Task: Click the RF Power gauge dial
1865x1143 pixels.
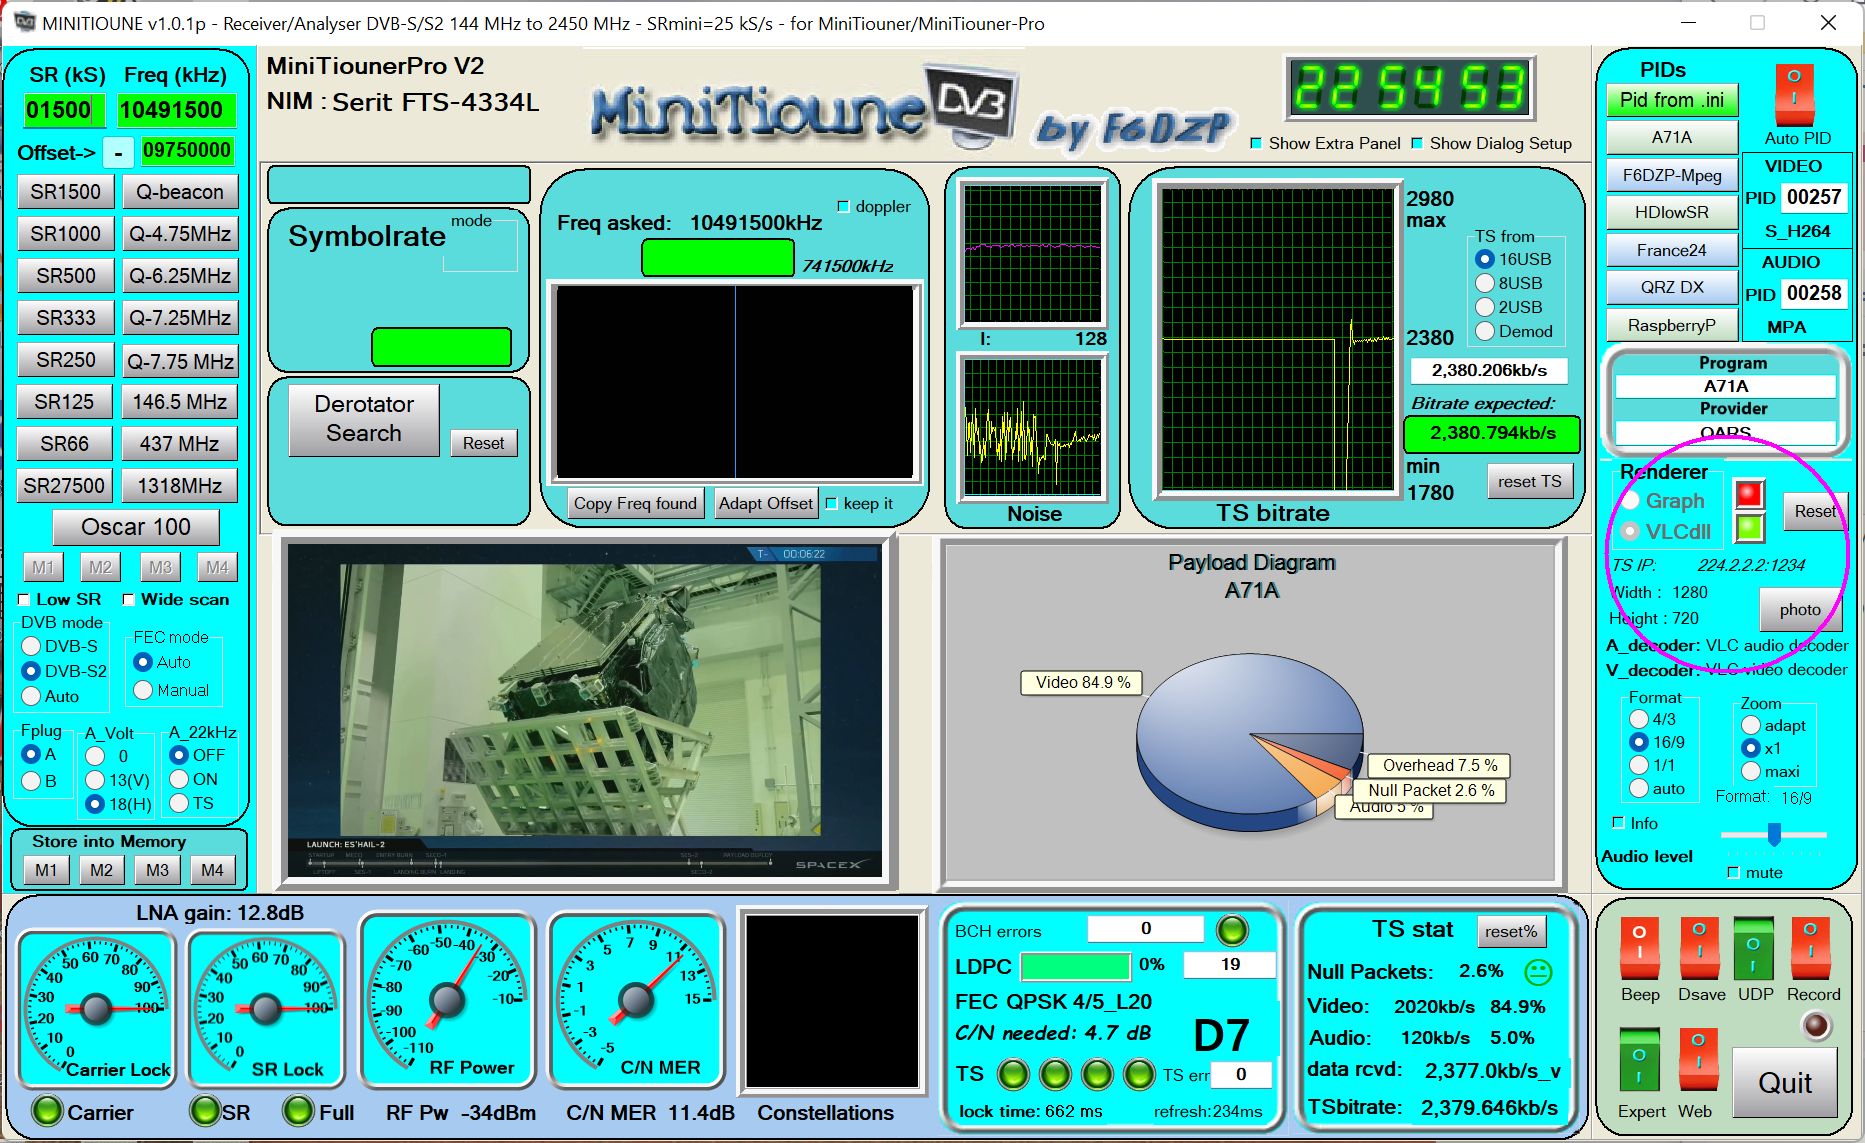Action: click(447, 999)
